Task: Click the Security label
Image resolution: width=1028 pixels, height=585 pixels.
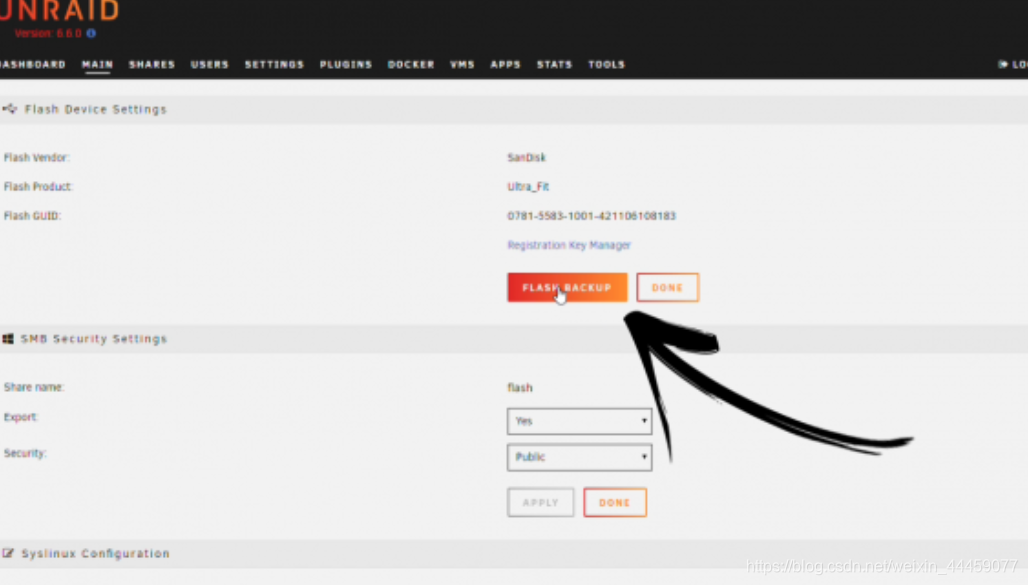Action: 25,453
